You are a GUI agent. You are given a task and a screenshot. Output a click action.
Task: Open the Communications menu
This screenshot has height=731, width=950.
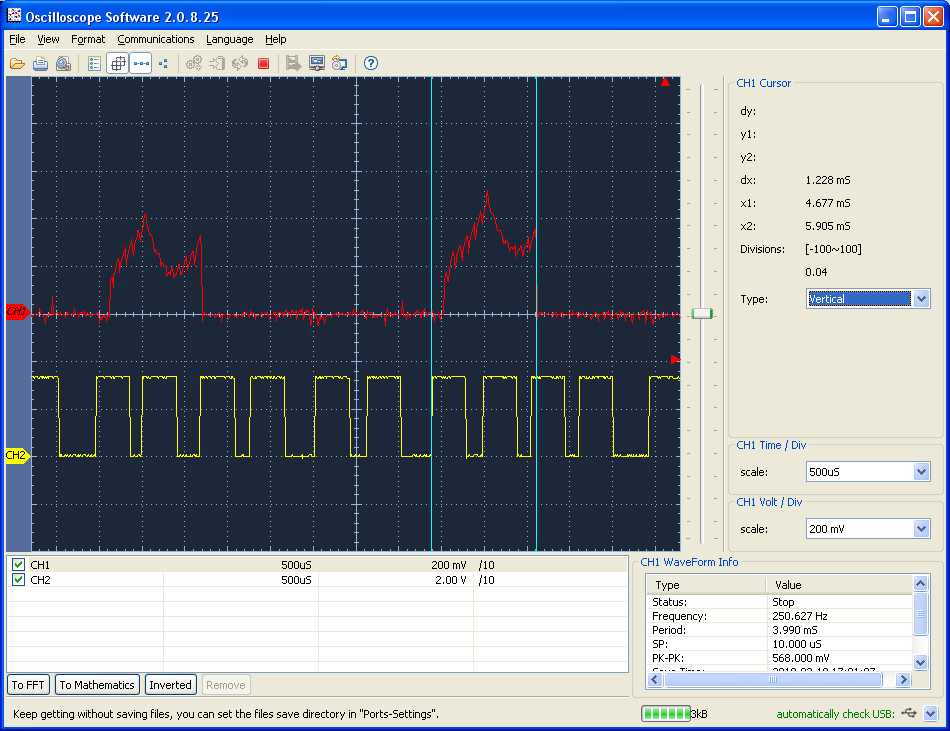155,39
